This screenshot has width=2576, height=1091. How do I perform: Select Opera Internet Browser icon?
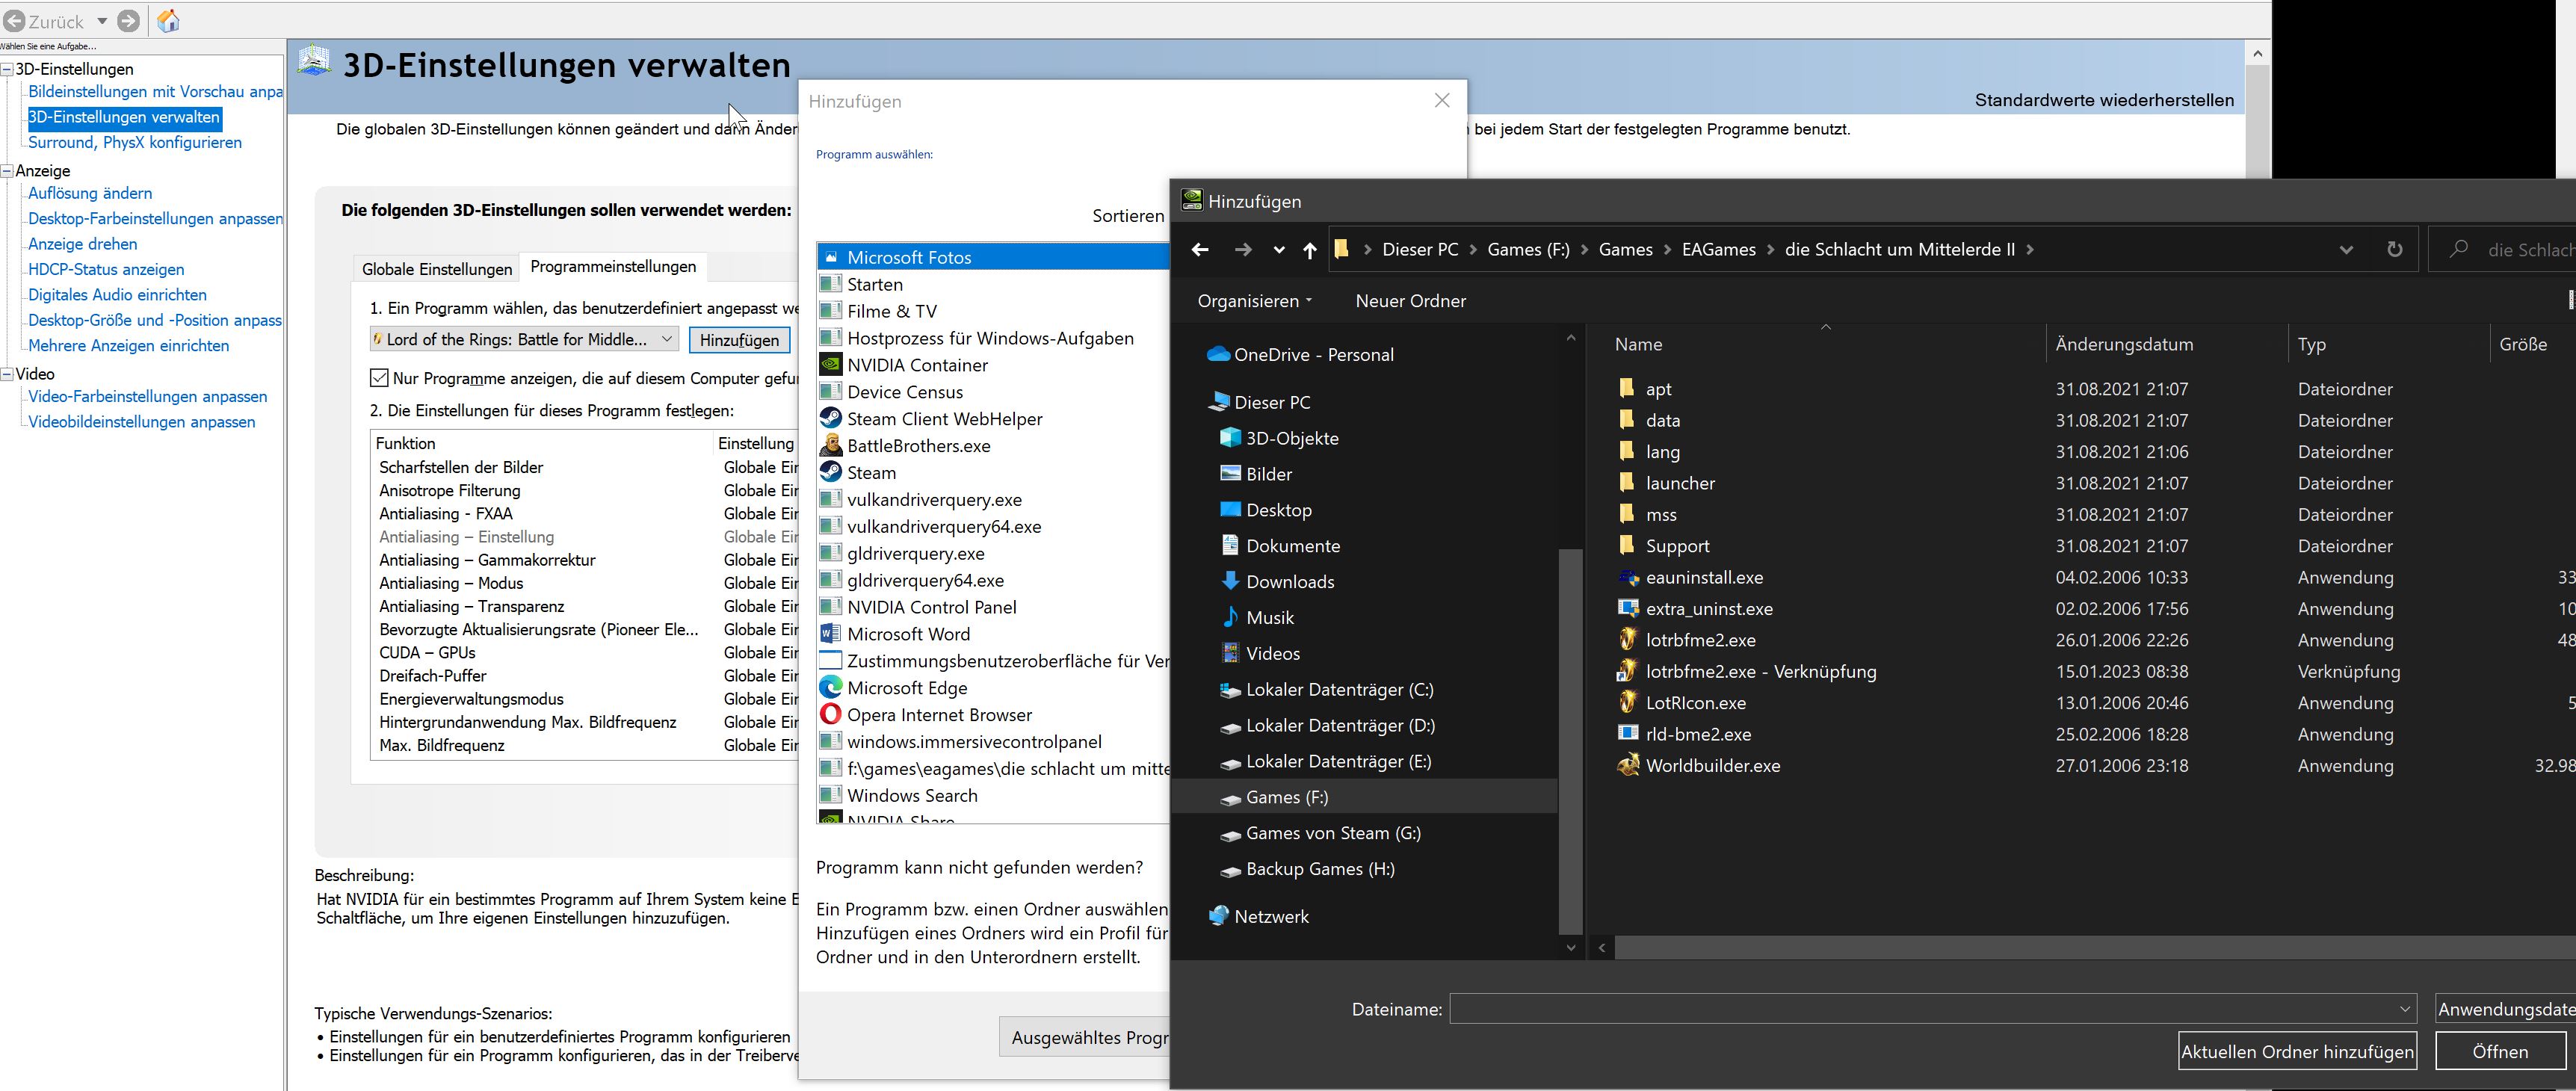tap(830, 715)
